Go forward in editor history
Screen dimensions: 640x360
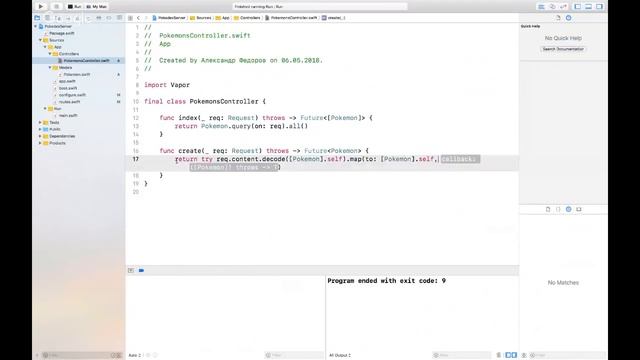point(146,18)
